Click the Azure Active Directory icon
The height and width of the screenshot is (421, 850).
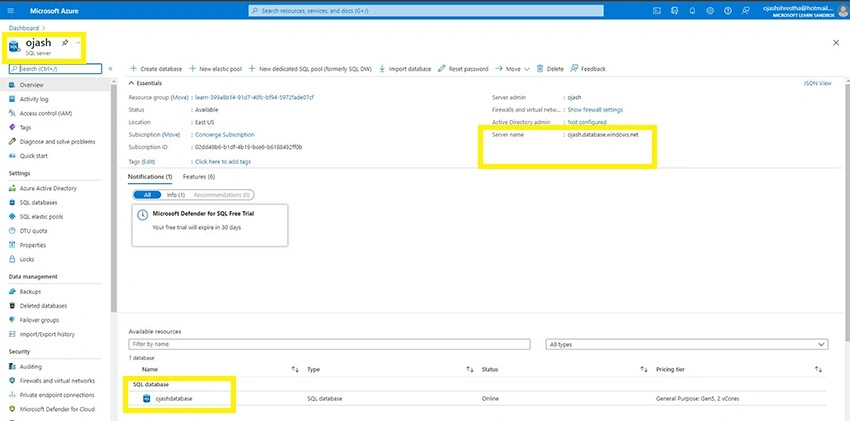[12, 189]
